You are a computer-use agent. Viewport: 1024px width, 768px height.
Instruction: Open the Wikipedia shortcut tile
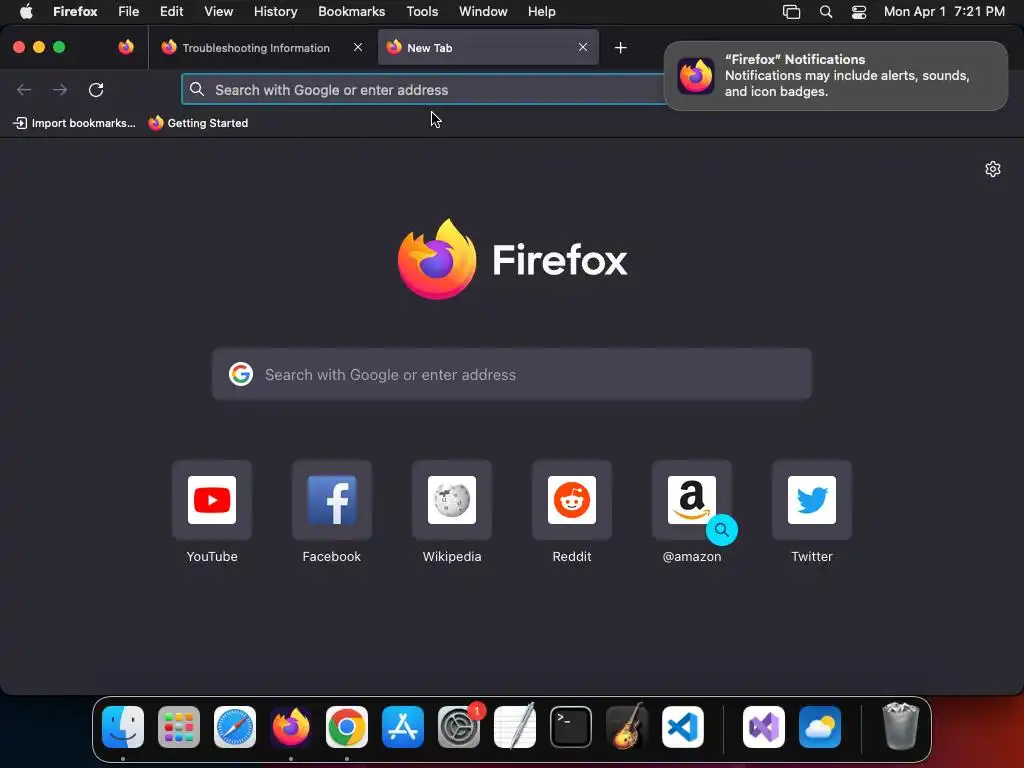tap(452, 500)
